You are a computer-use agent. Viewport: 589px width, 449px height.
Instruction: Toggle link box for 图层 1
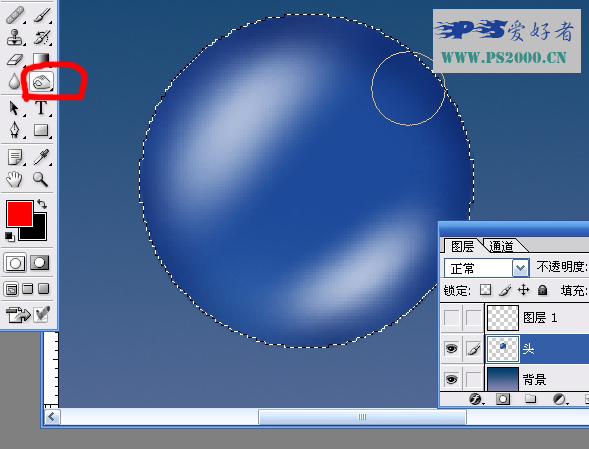pos(473,318)
